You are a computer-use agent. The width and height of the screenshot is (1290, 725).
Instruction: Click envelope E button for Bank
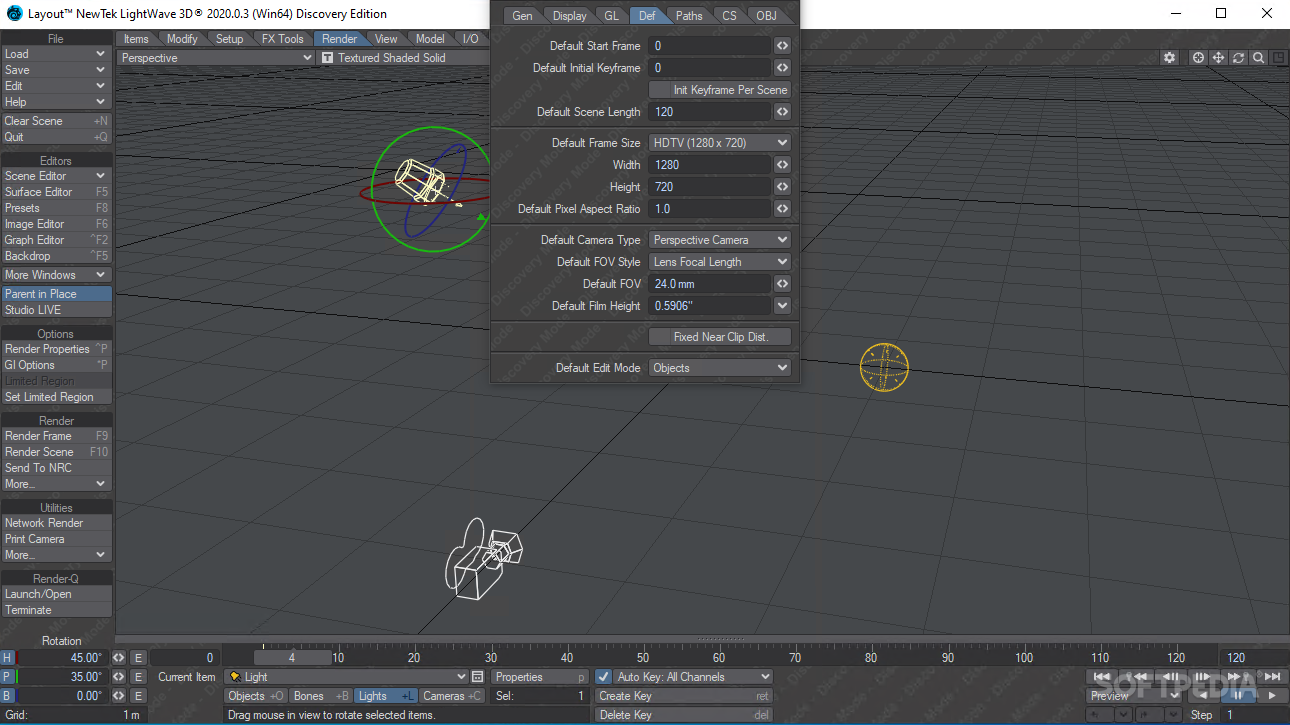tap(139, 696)
